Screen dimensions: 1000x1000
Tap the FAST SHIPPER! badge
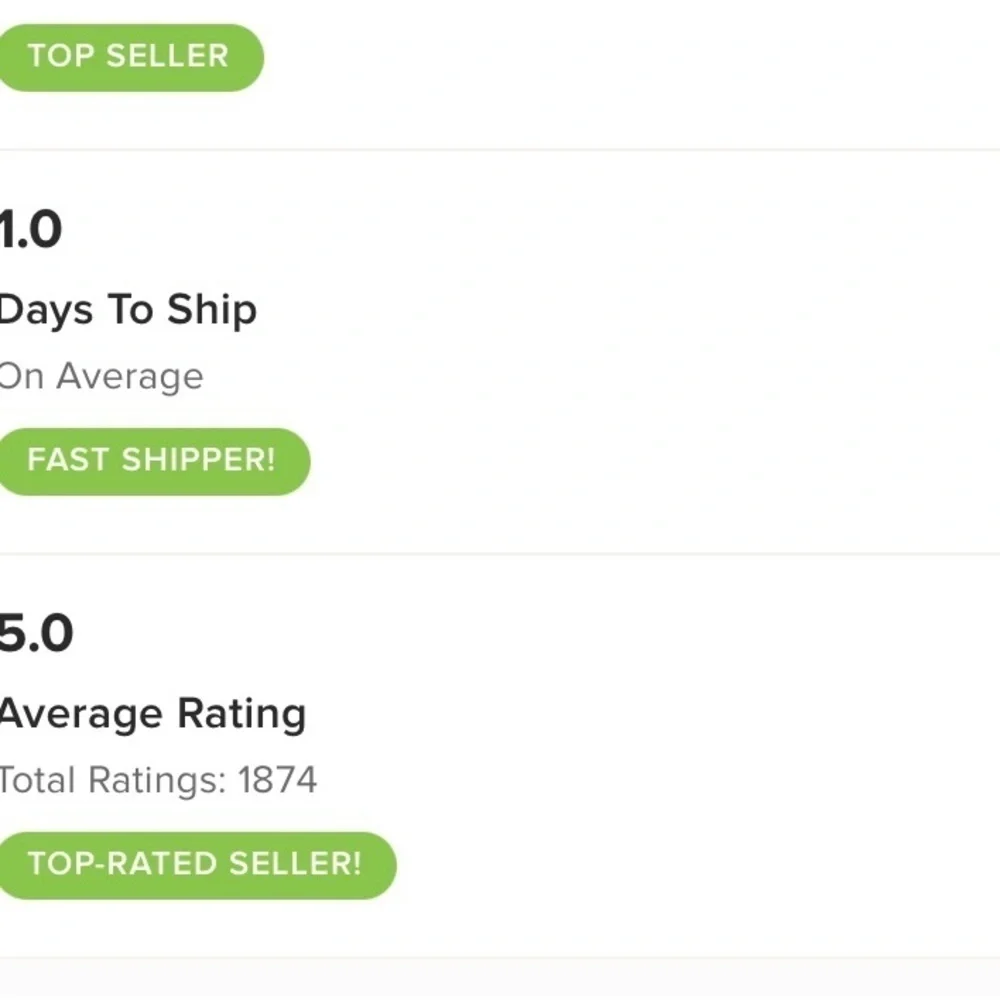pos(154,461)
